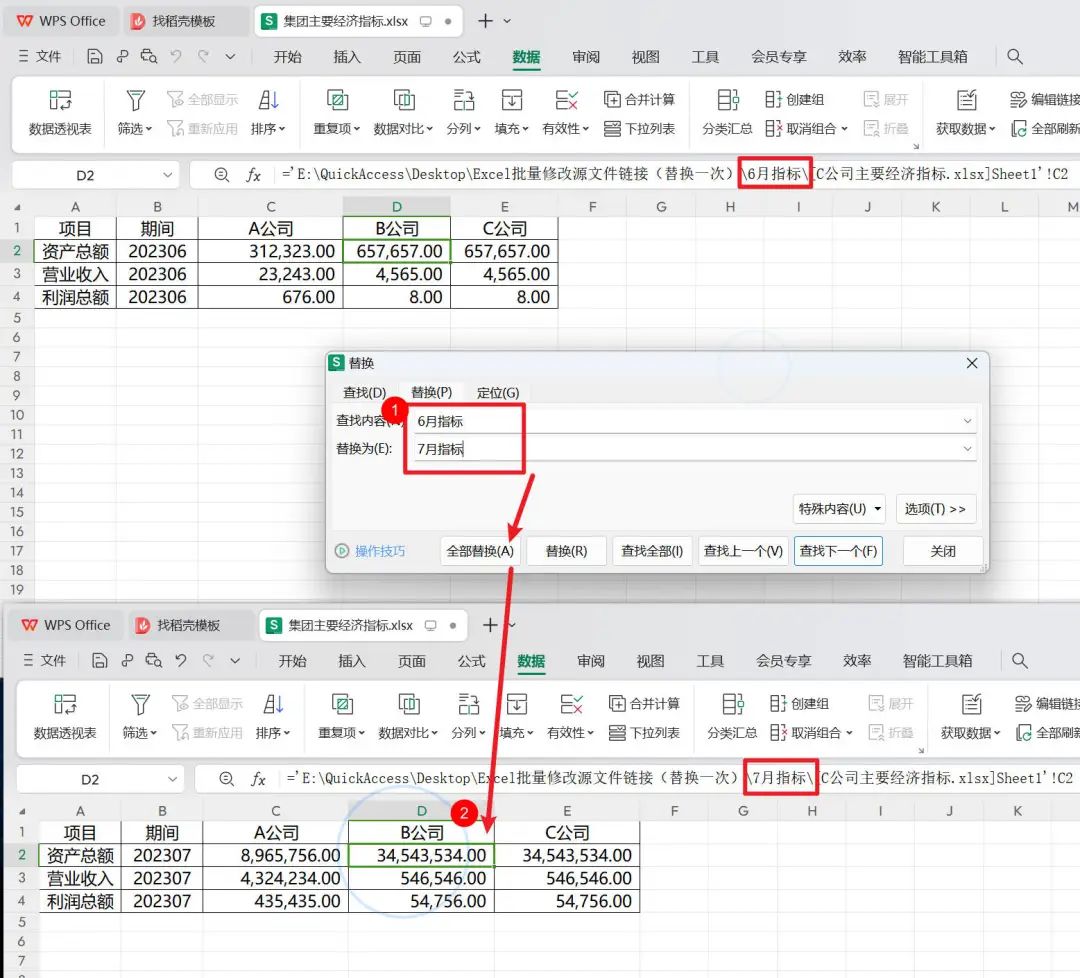Click Consolidate (合并计算) in top ribbon

tap(638, 100)
